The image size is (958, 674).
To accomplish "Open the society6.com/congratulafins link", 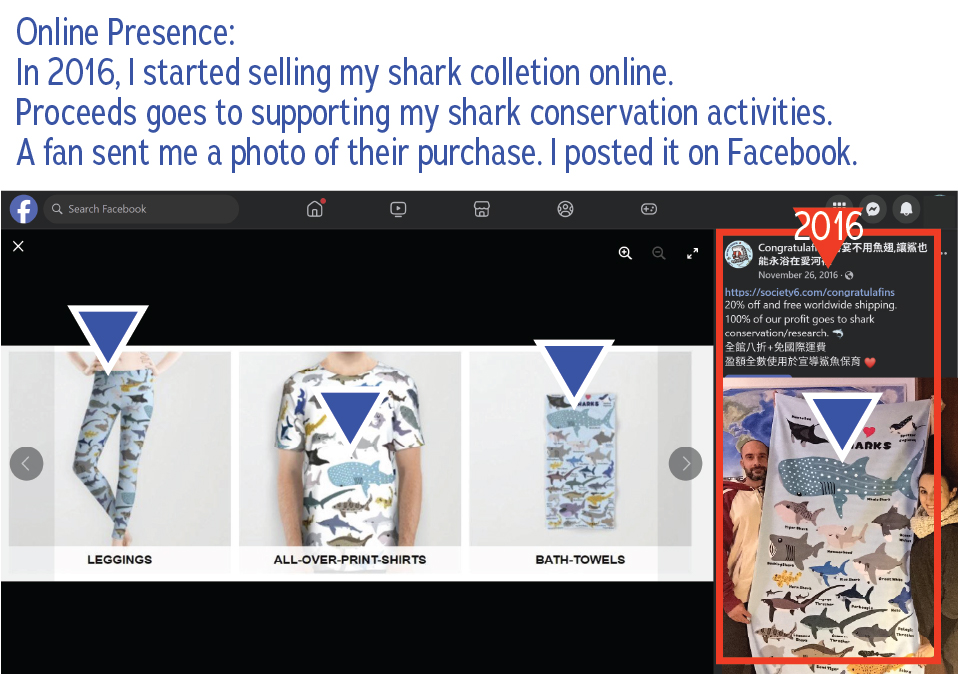I will tap(810, 292).
